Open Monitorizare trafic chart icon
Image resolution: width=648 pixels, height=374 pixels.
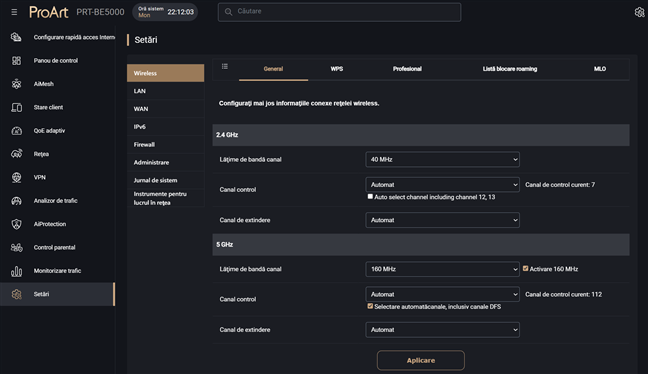click(x=16, y=271)
